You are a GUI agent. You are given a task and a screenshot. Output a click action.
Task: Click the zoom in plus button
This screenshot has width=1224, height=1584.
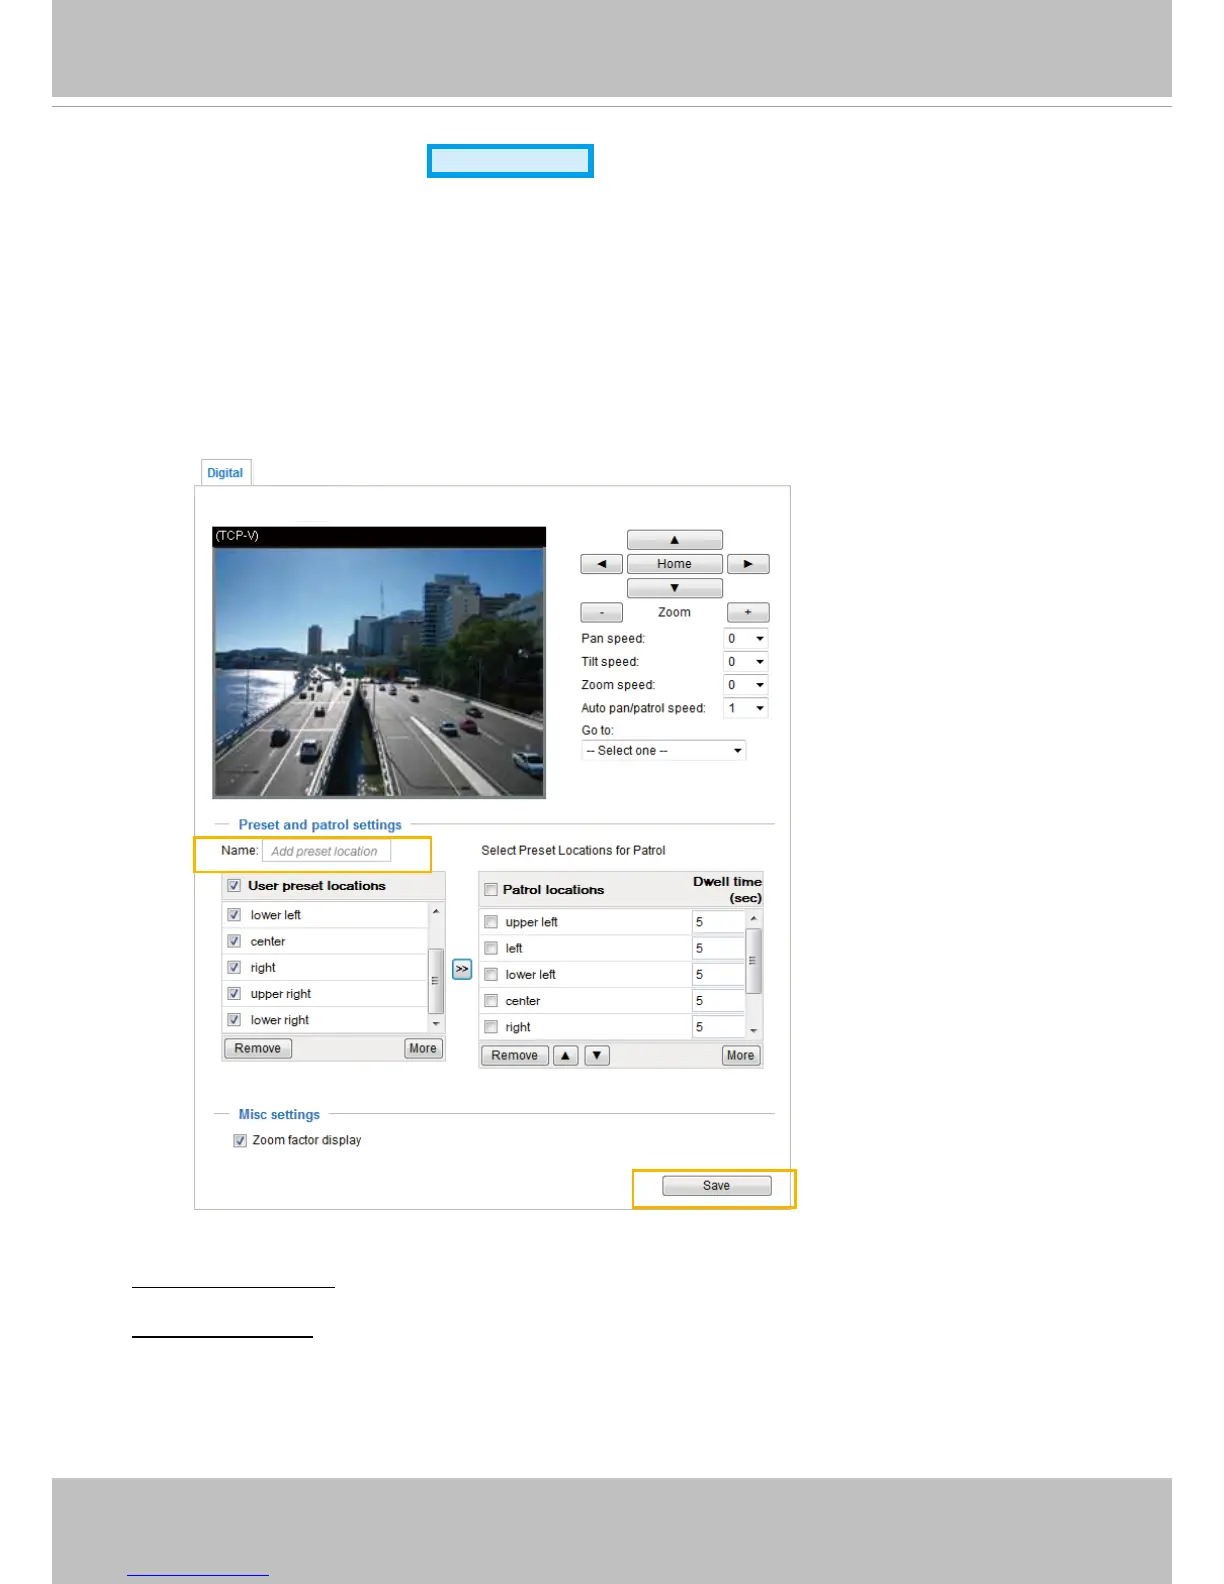[747, 612]
